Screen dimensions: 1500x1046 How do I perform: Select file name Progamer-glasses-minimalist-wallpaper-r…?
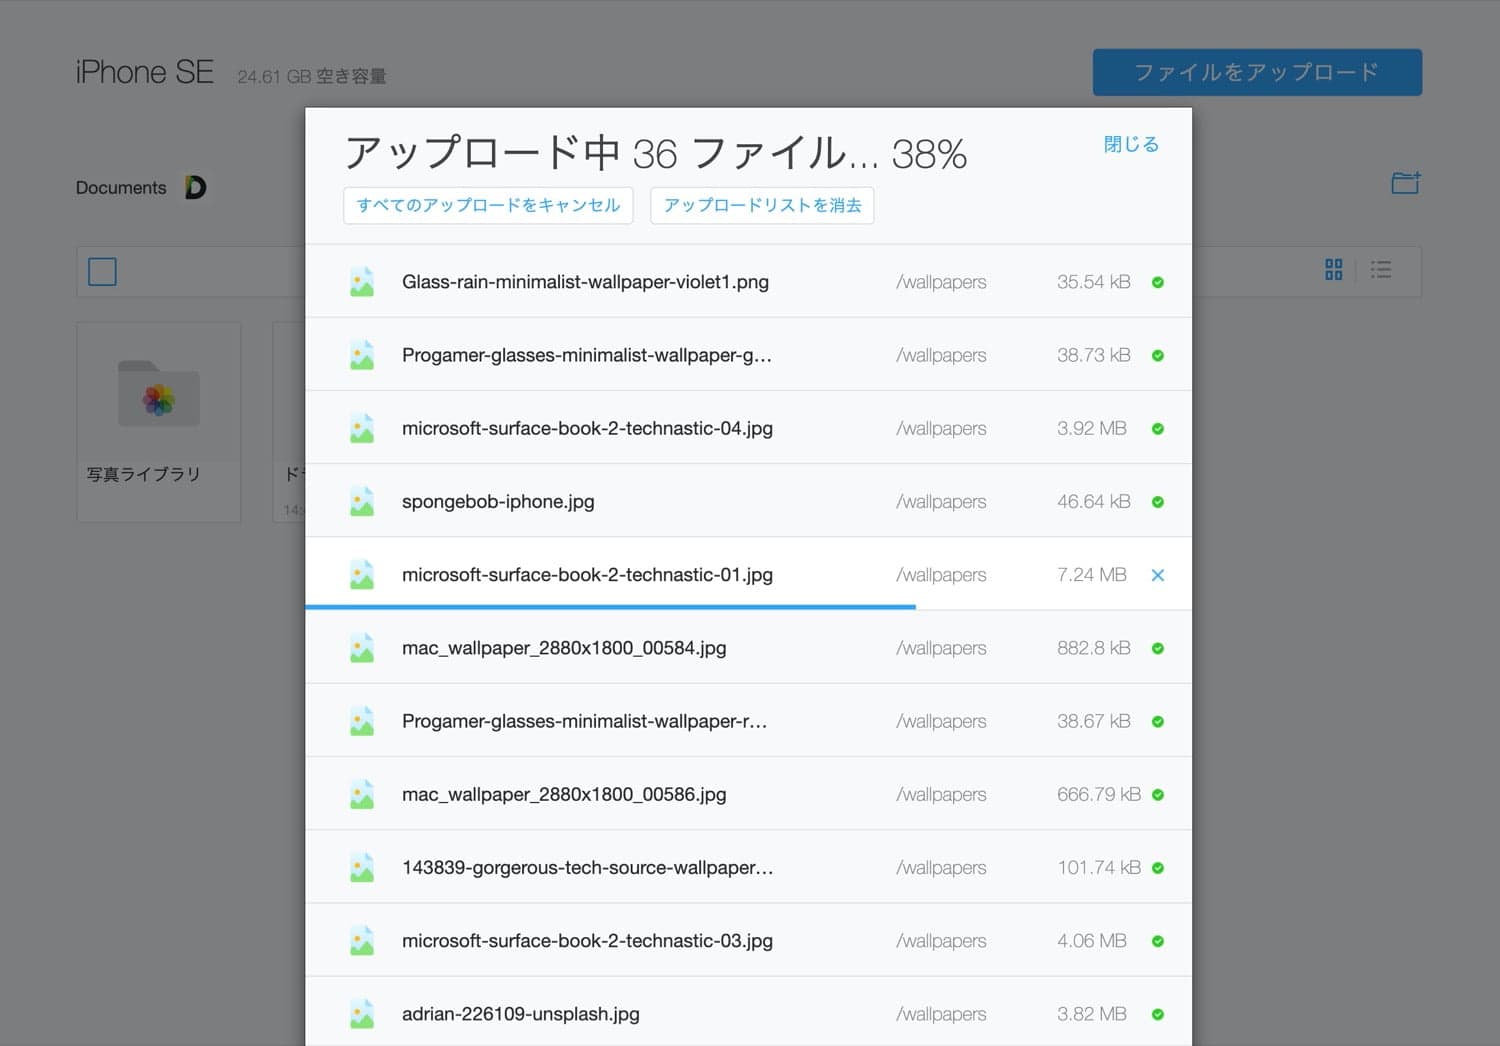[584, 721]
